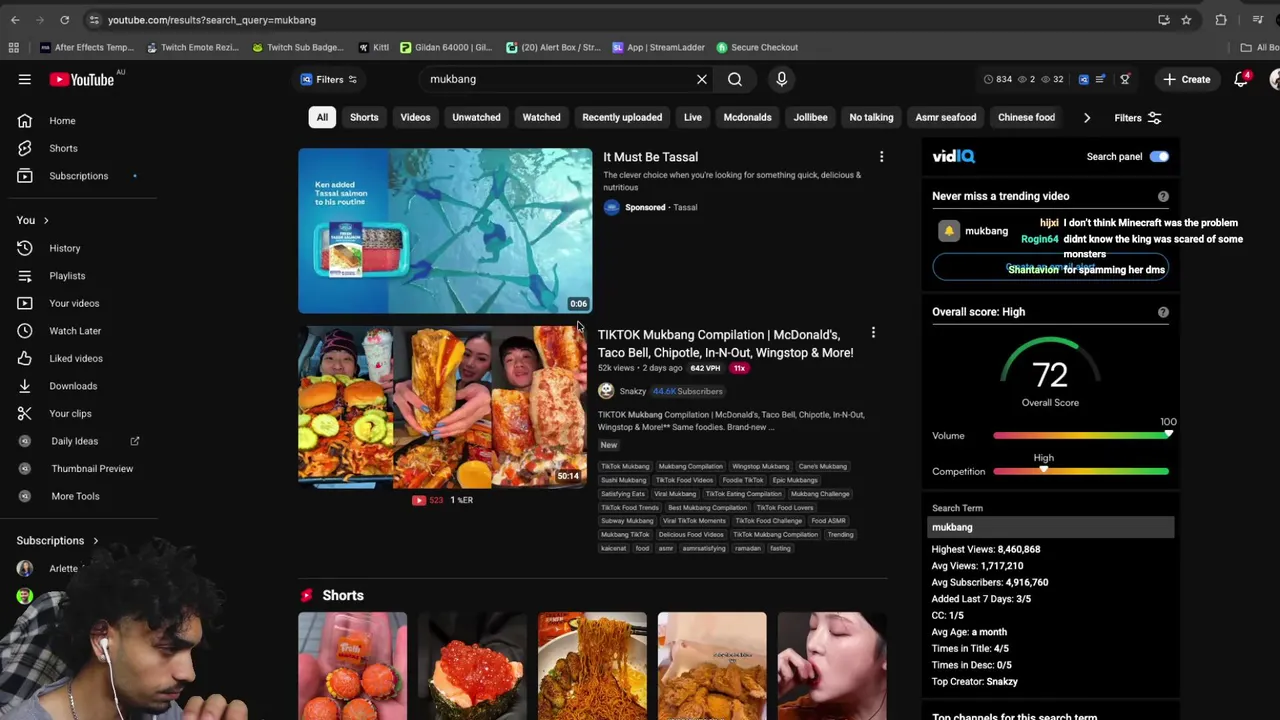Click the browser address bar URL
This screenshot has width=1280, height=720.
pyautogui.click(x=212, y=20)
